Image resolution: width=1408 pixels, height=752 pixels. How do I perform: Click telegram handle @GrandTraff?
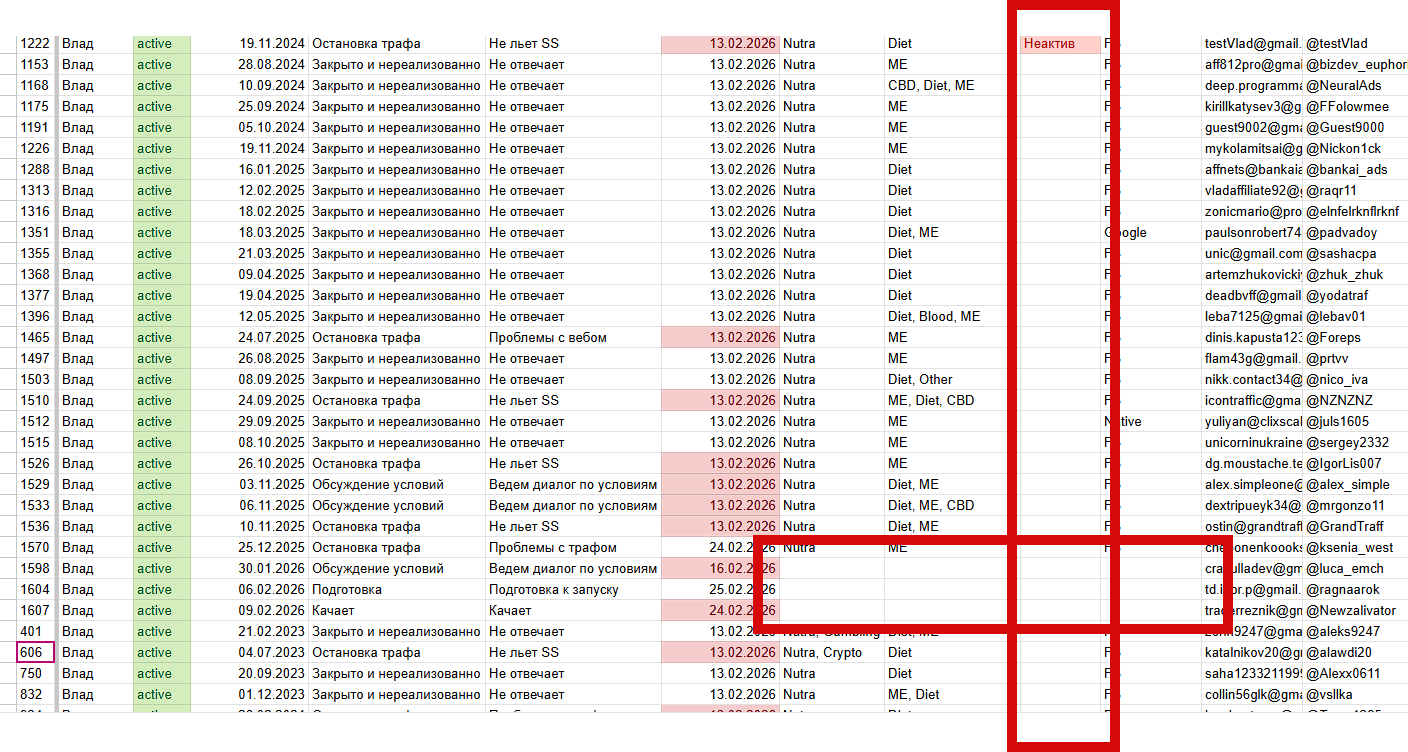pyautogui.click(x=1355, y=527)
